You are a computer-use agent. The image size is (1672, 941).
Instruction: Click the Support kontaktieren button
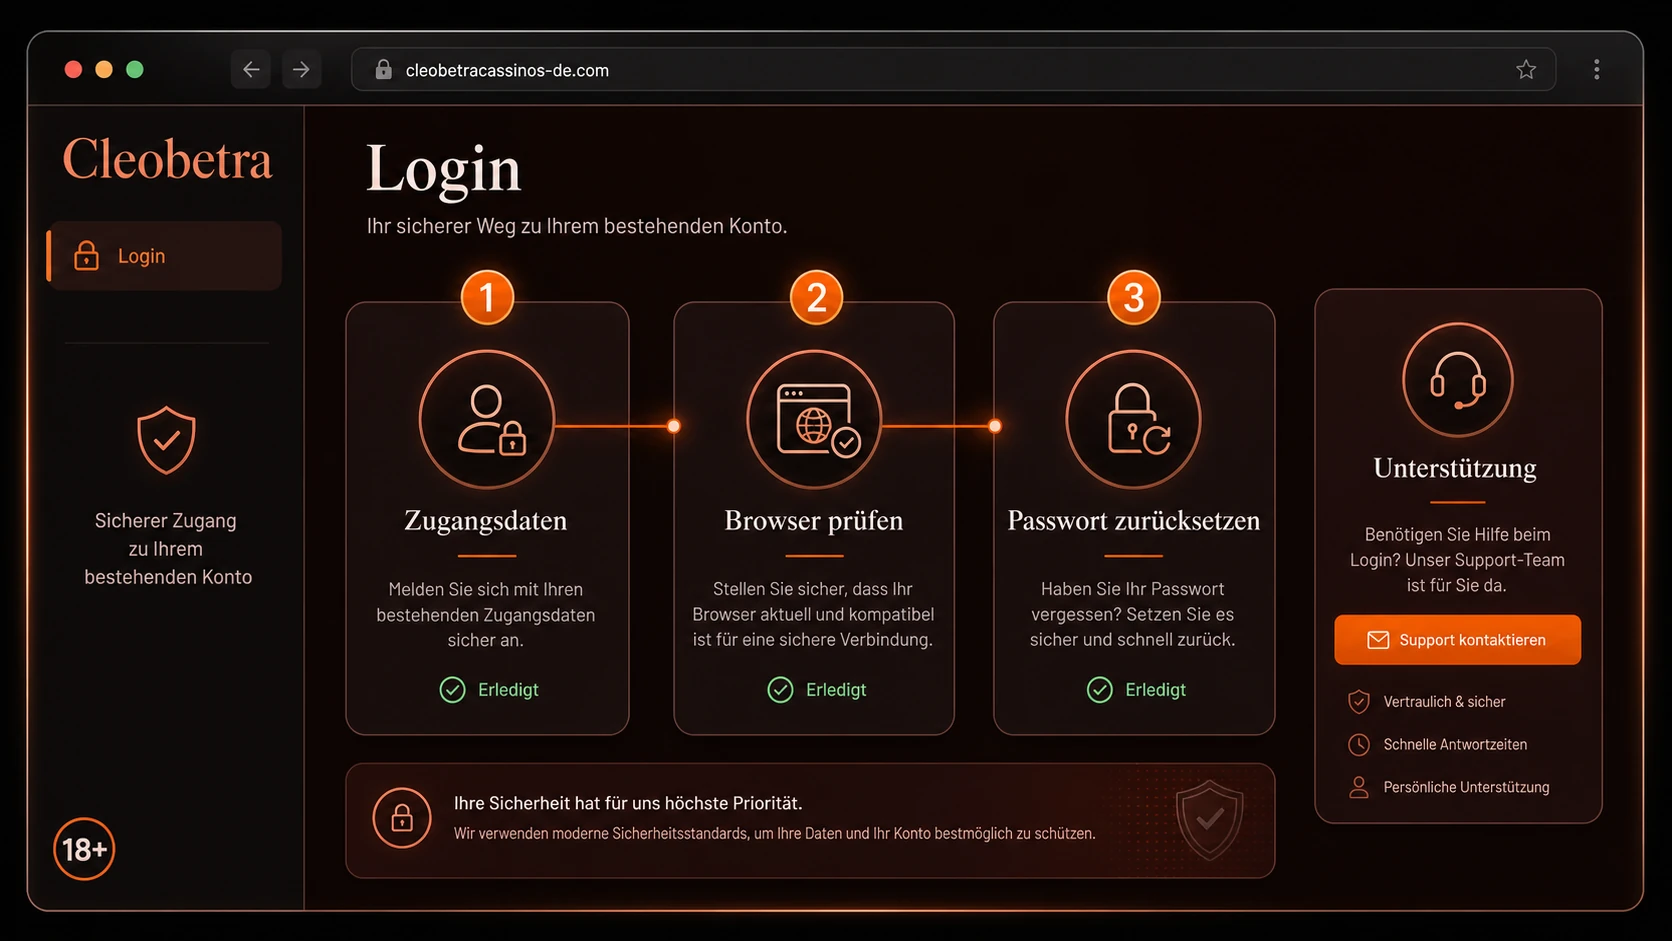(1458, 640)
